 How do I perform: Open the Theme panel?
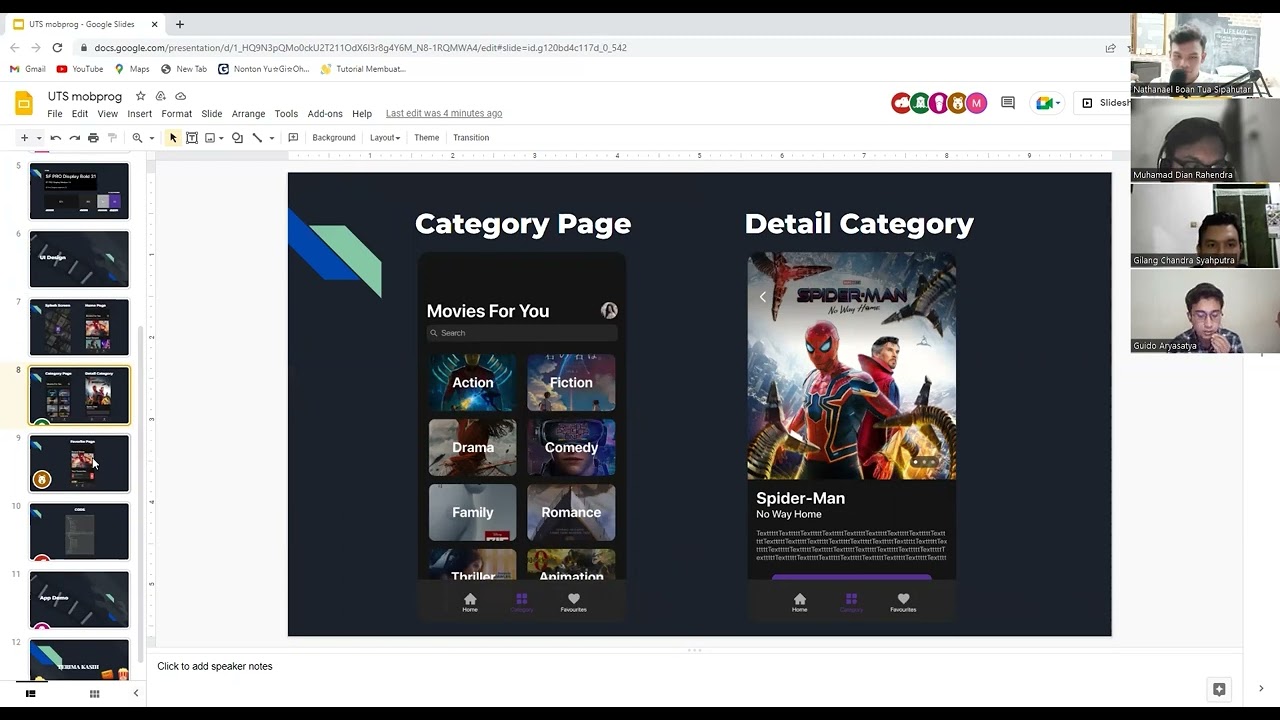tap(427, 138)
